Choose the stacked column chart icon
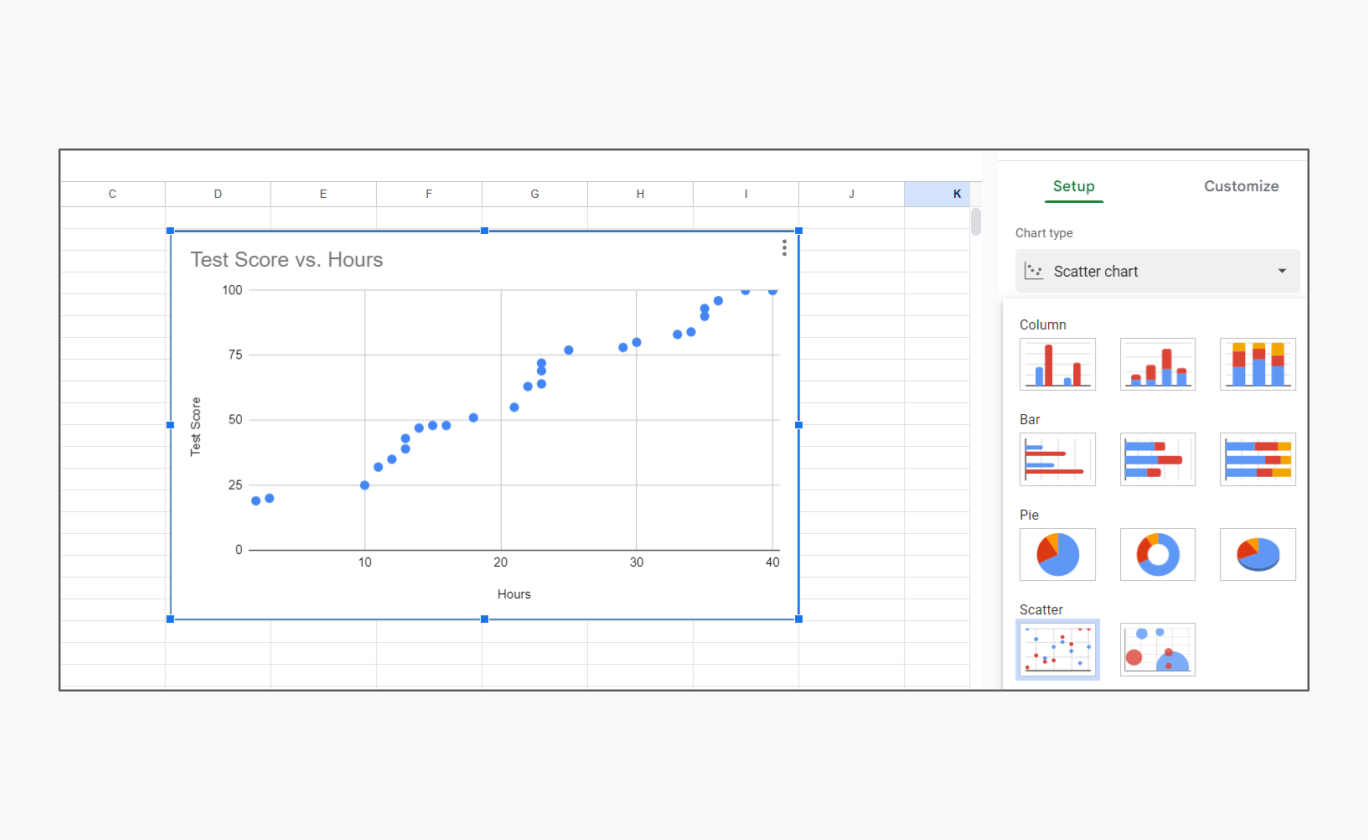Screen dimensions: 1368x840 click(x=1157, y=364)
